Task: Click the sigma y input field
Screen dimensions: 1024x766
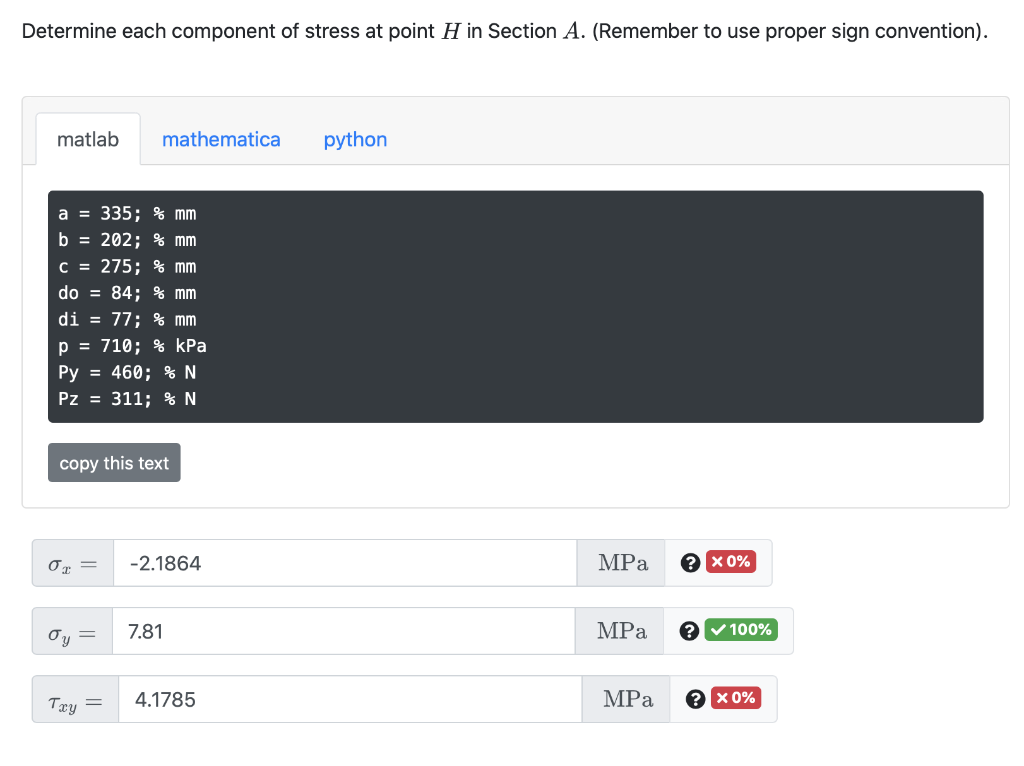Action: tap(344, 631)
